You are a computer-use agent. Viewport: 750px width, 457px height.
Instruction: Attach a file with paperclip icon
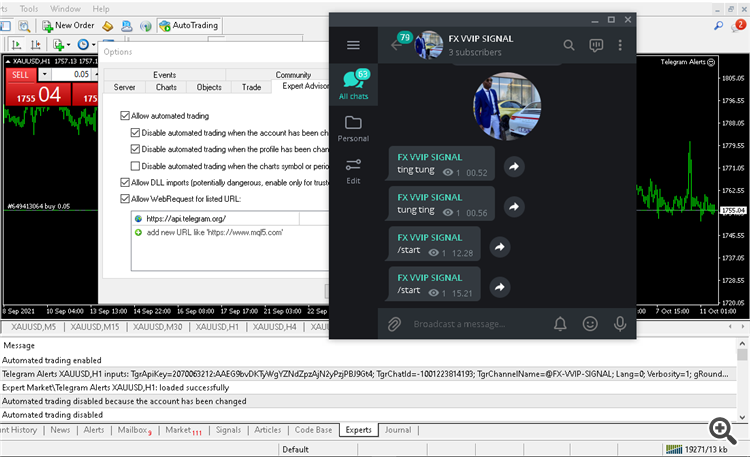tap(394, 324)
